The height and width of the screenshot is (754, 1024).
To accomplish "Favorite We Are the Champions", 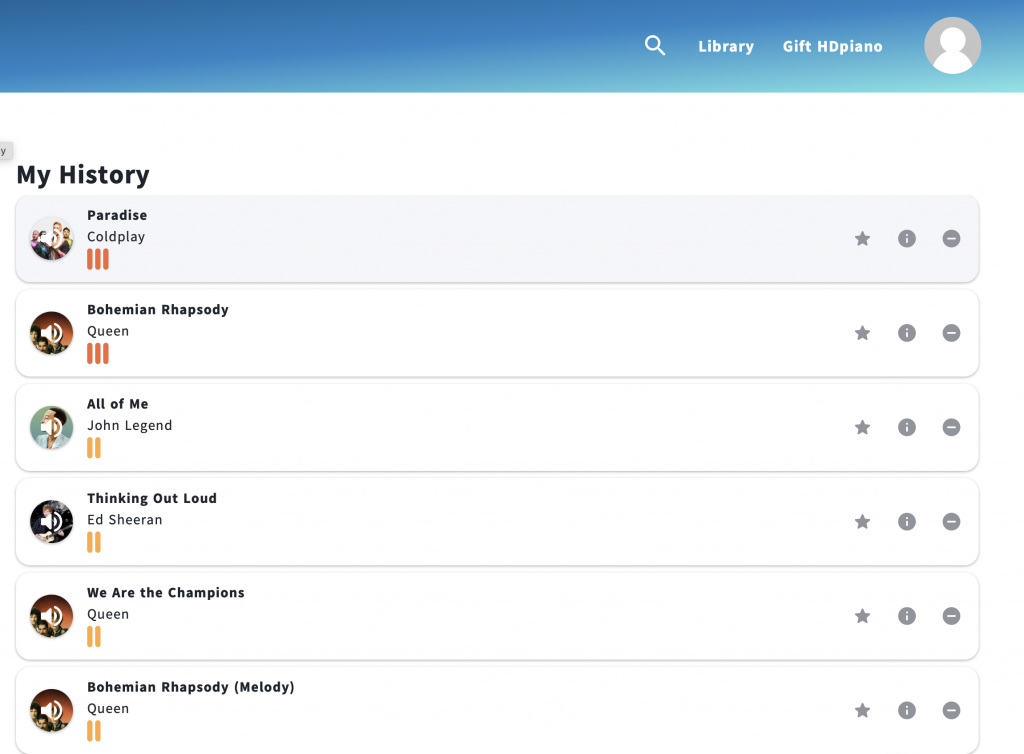I will point(862,616).
